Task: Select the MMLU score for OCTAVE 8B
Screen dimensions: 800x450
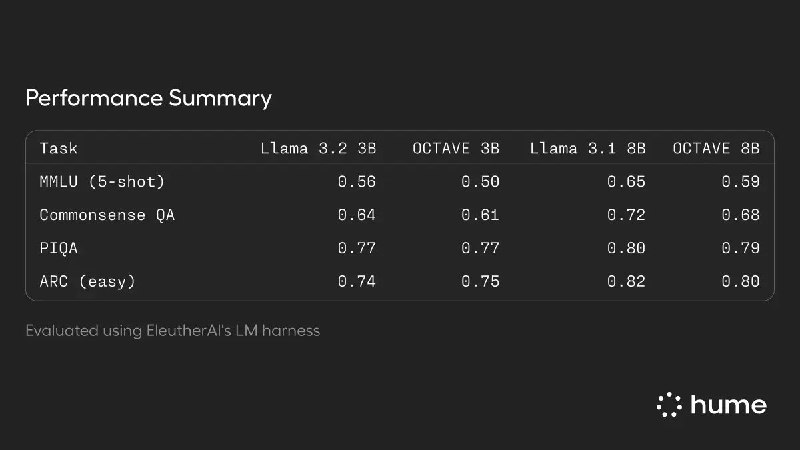Action: pyautogui.click(x=741, y=182)
